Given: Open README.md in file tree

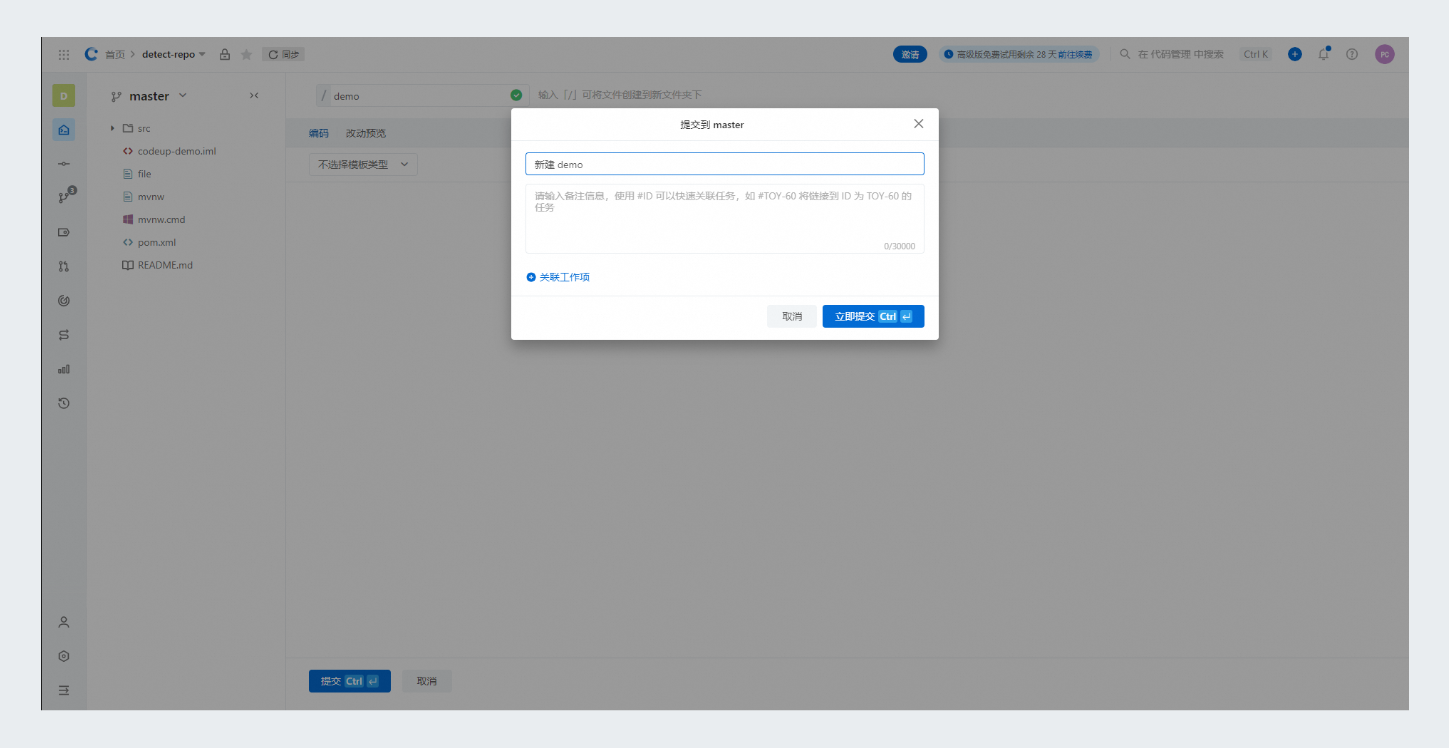Looking at the screenshot, I should pyautogui.click(x=157, y=266).
